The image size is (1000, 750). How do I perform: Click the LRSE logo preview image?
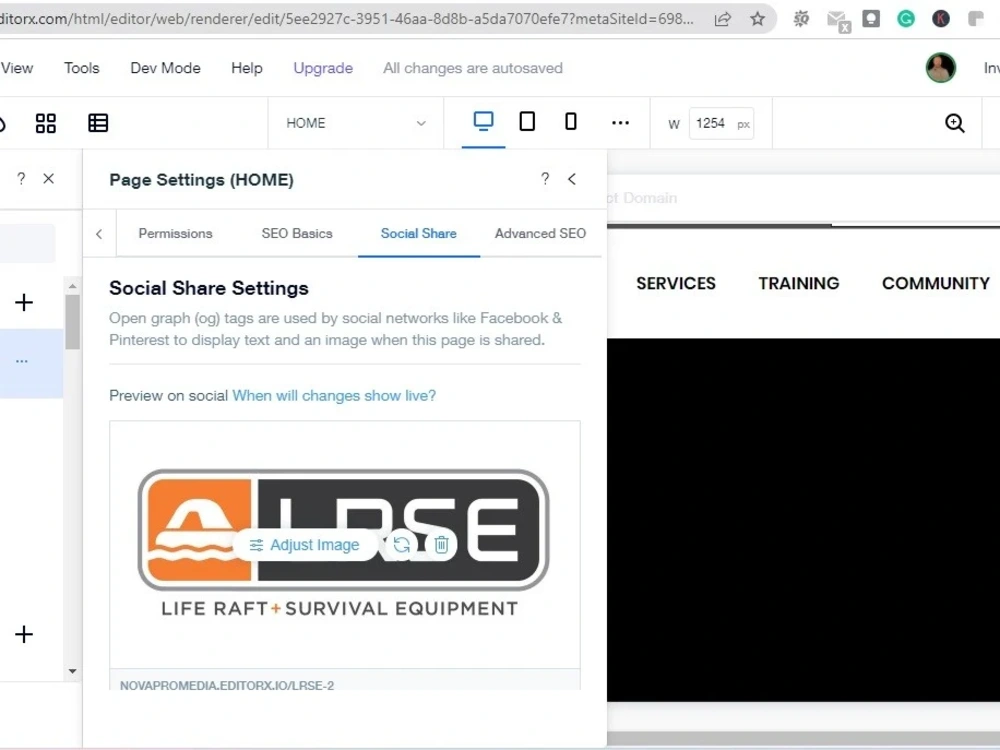click(x=343, y=543)
